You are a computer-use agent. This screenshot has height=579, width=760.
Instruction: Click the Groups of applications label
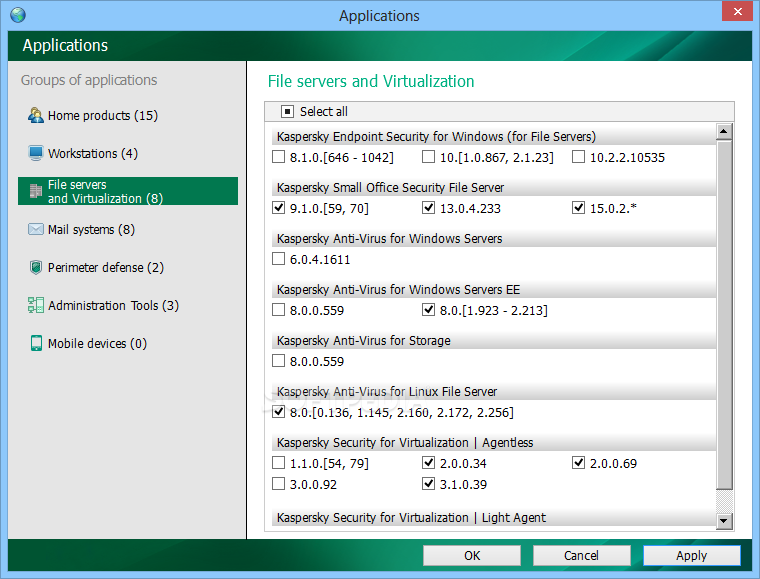point(89,80)
